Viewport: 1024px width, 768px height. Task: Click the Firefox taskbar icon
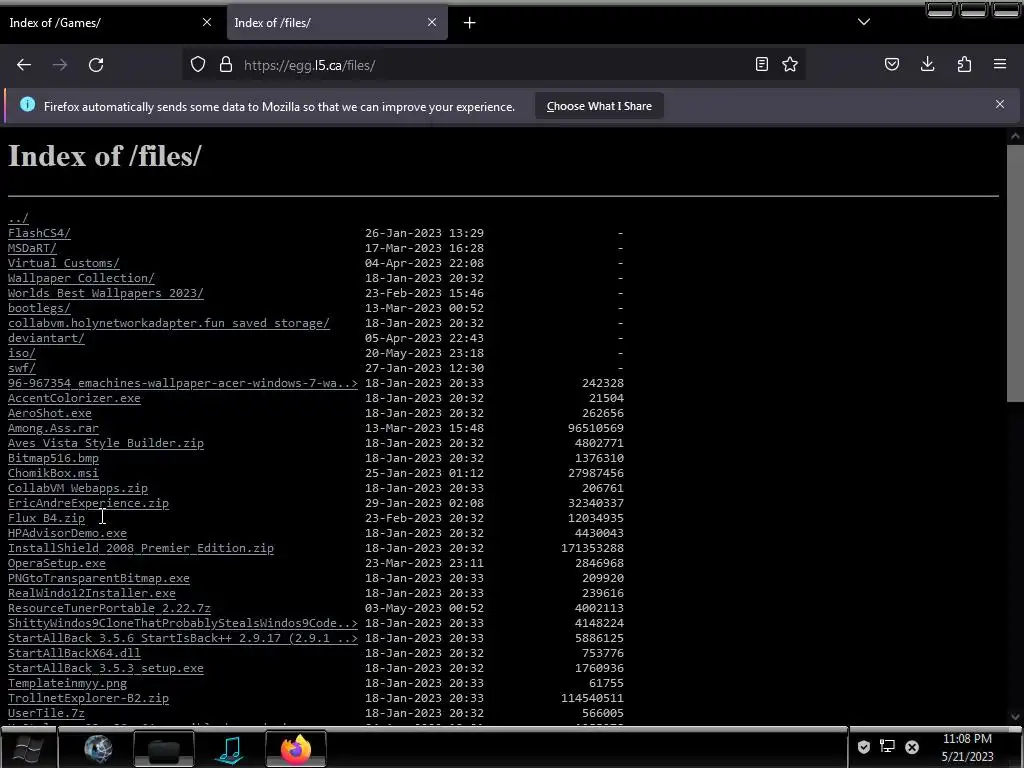296,749
